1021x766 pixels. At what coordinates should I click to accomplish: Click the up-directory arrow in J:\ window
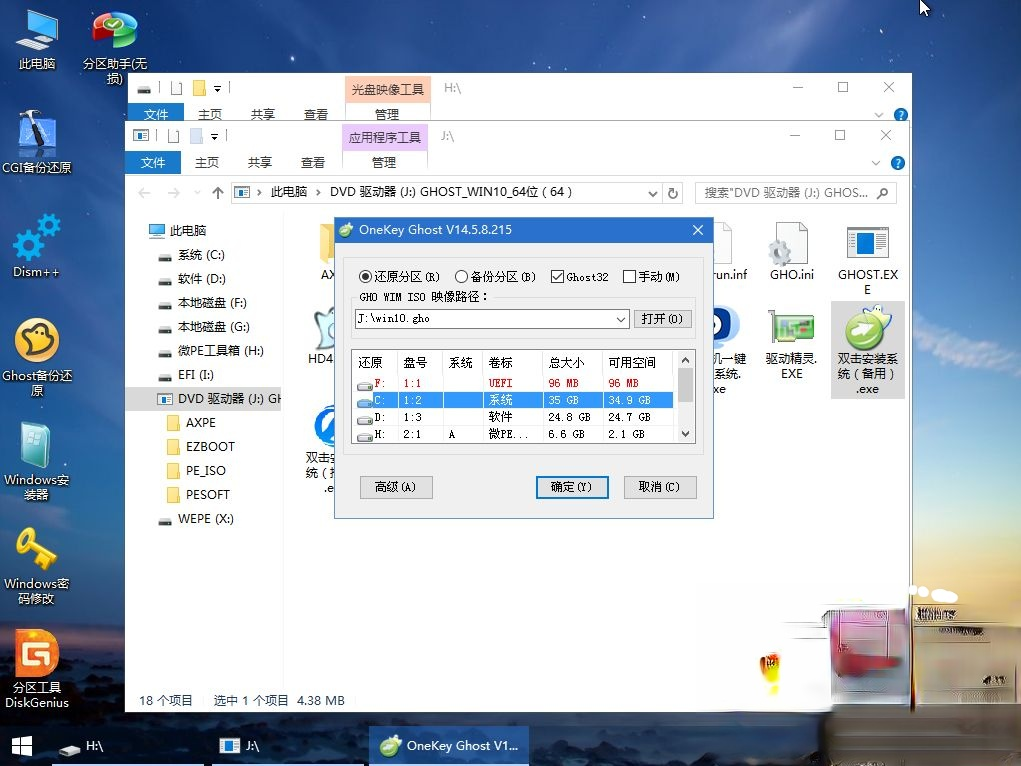tap(218, 193)
